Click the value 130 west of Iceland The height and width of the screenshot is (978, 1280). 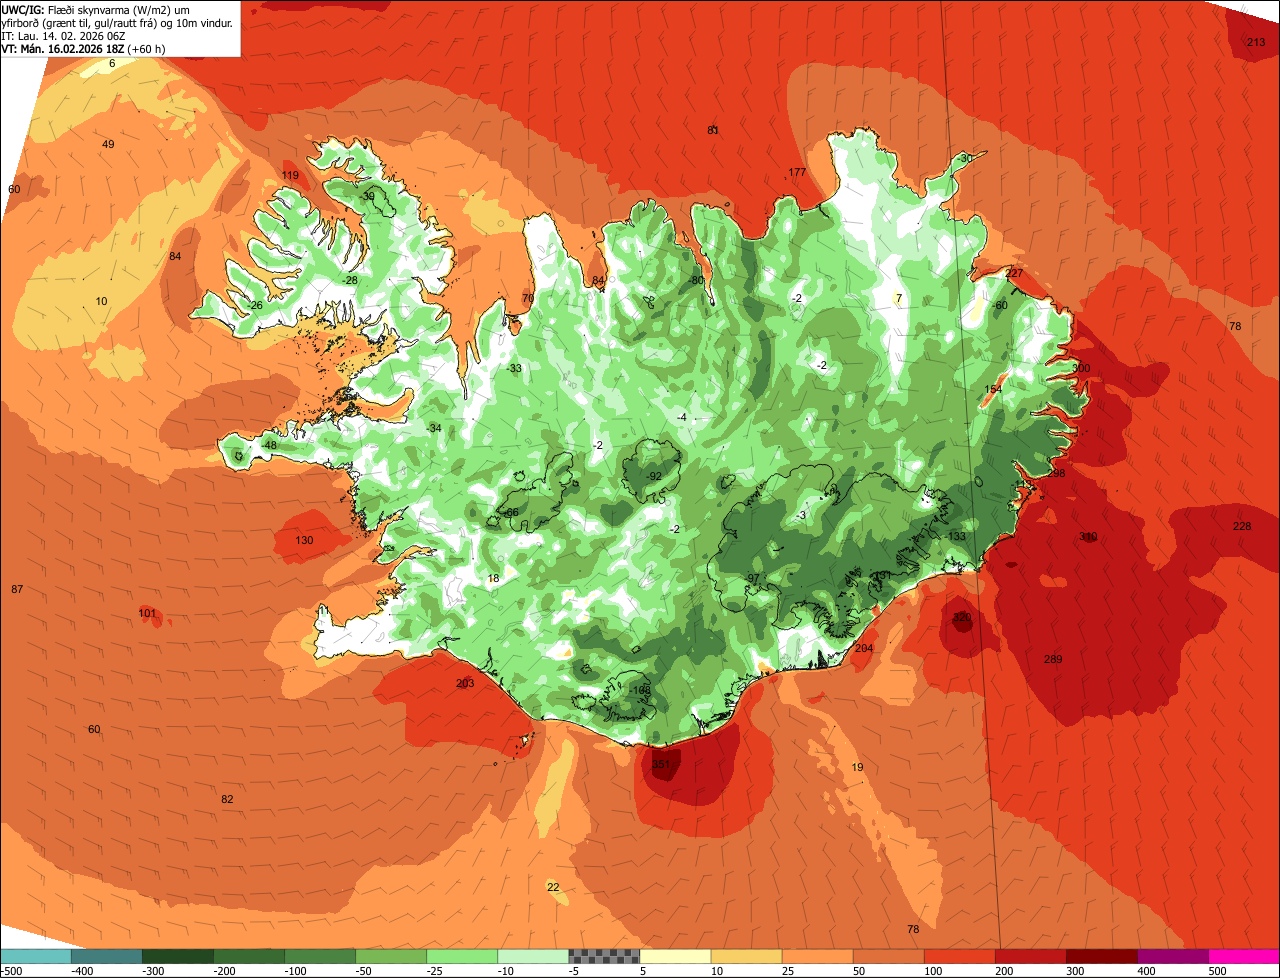305,540
